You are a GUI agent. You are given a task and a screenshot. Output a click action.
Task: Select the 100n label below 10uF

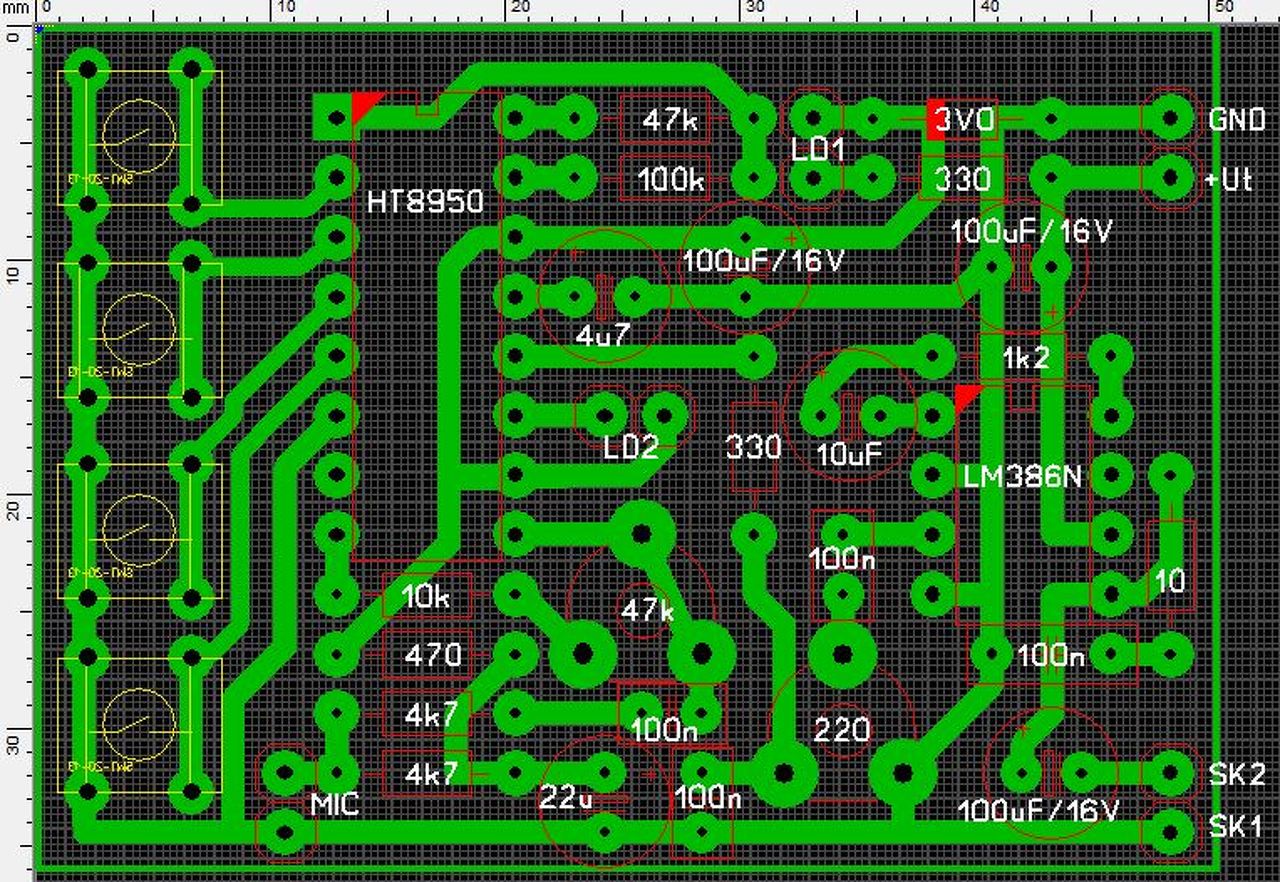coord(842,558)
